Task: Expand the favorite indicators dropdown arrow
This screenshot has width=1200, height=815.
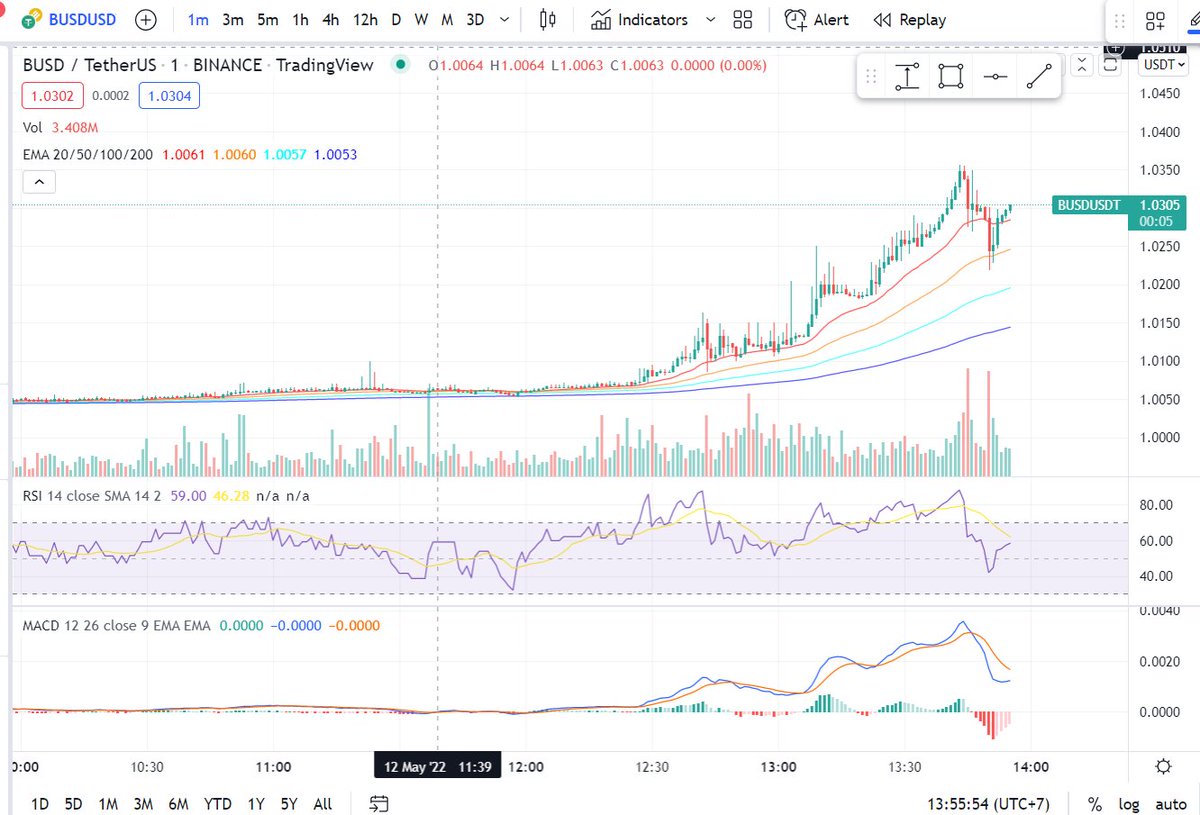Action: (x=711, y=19)
